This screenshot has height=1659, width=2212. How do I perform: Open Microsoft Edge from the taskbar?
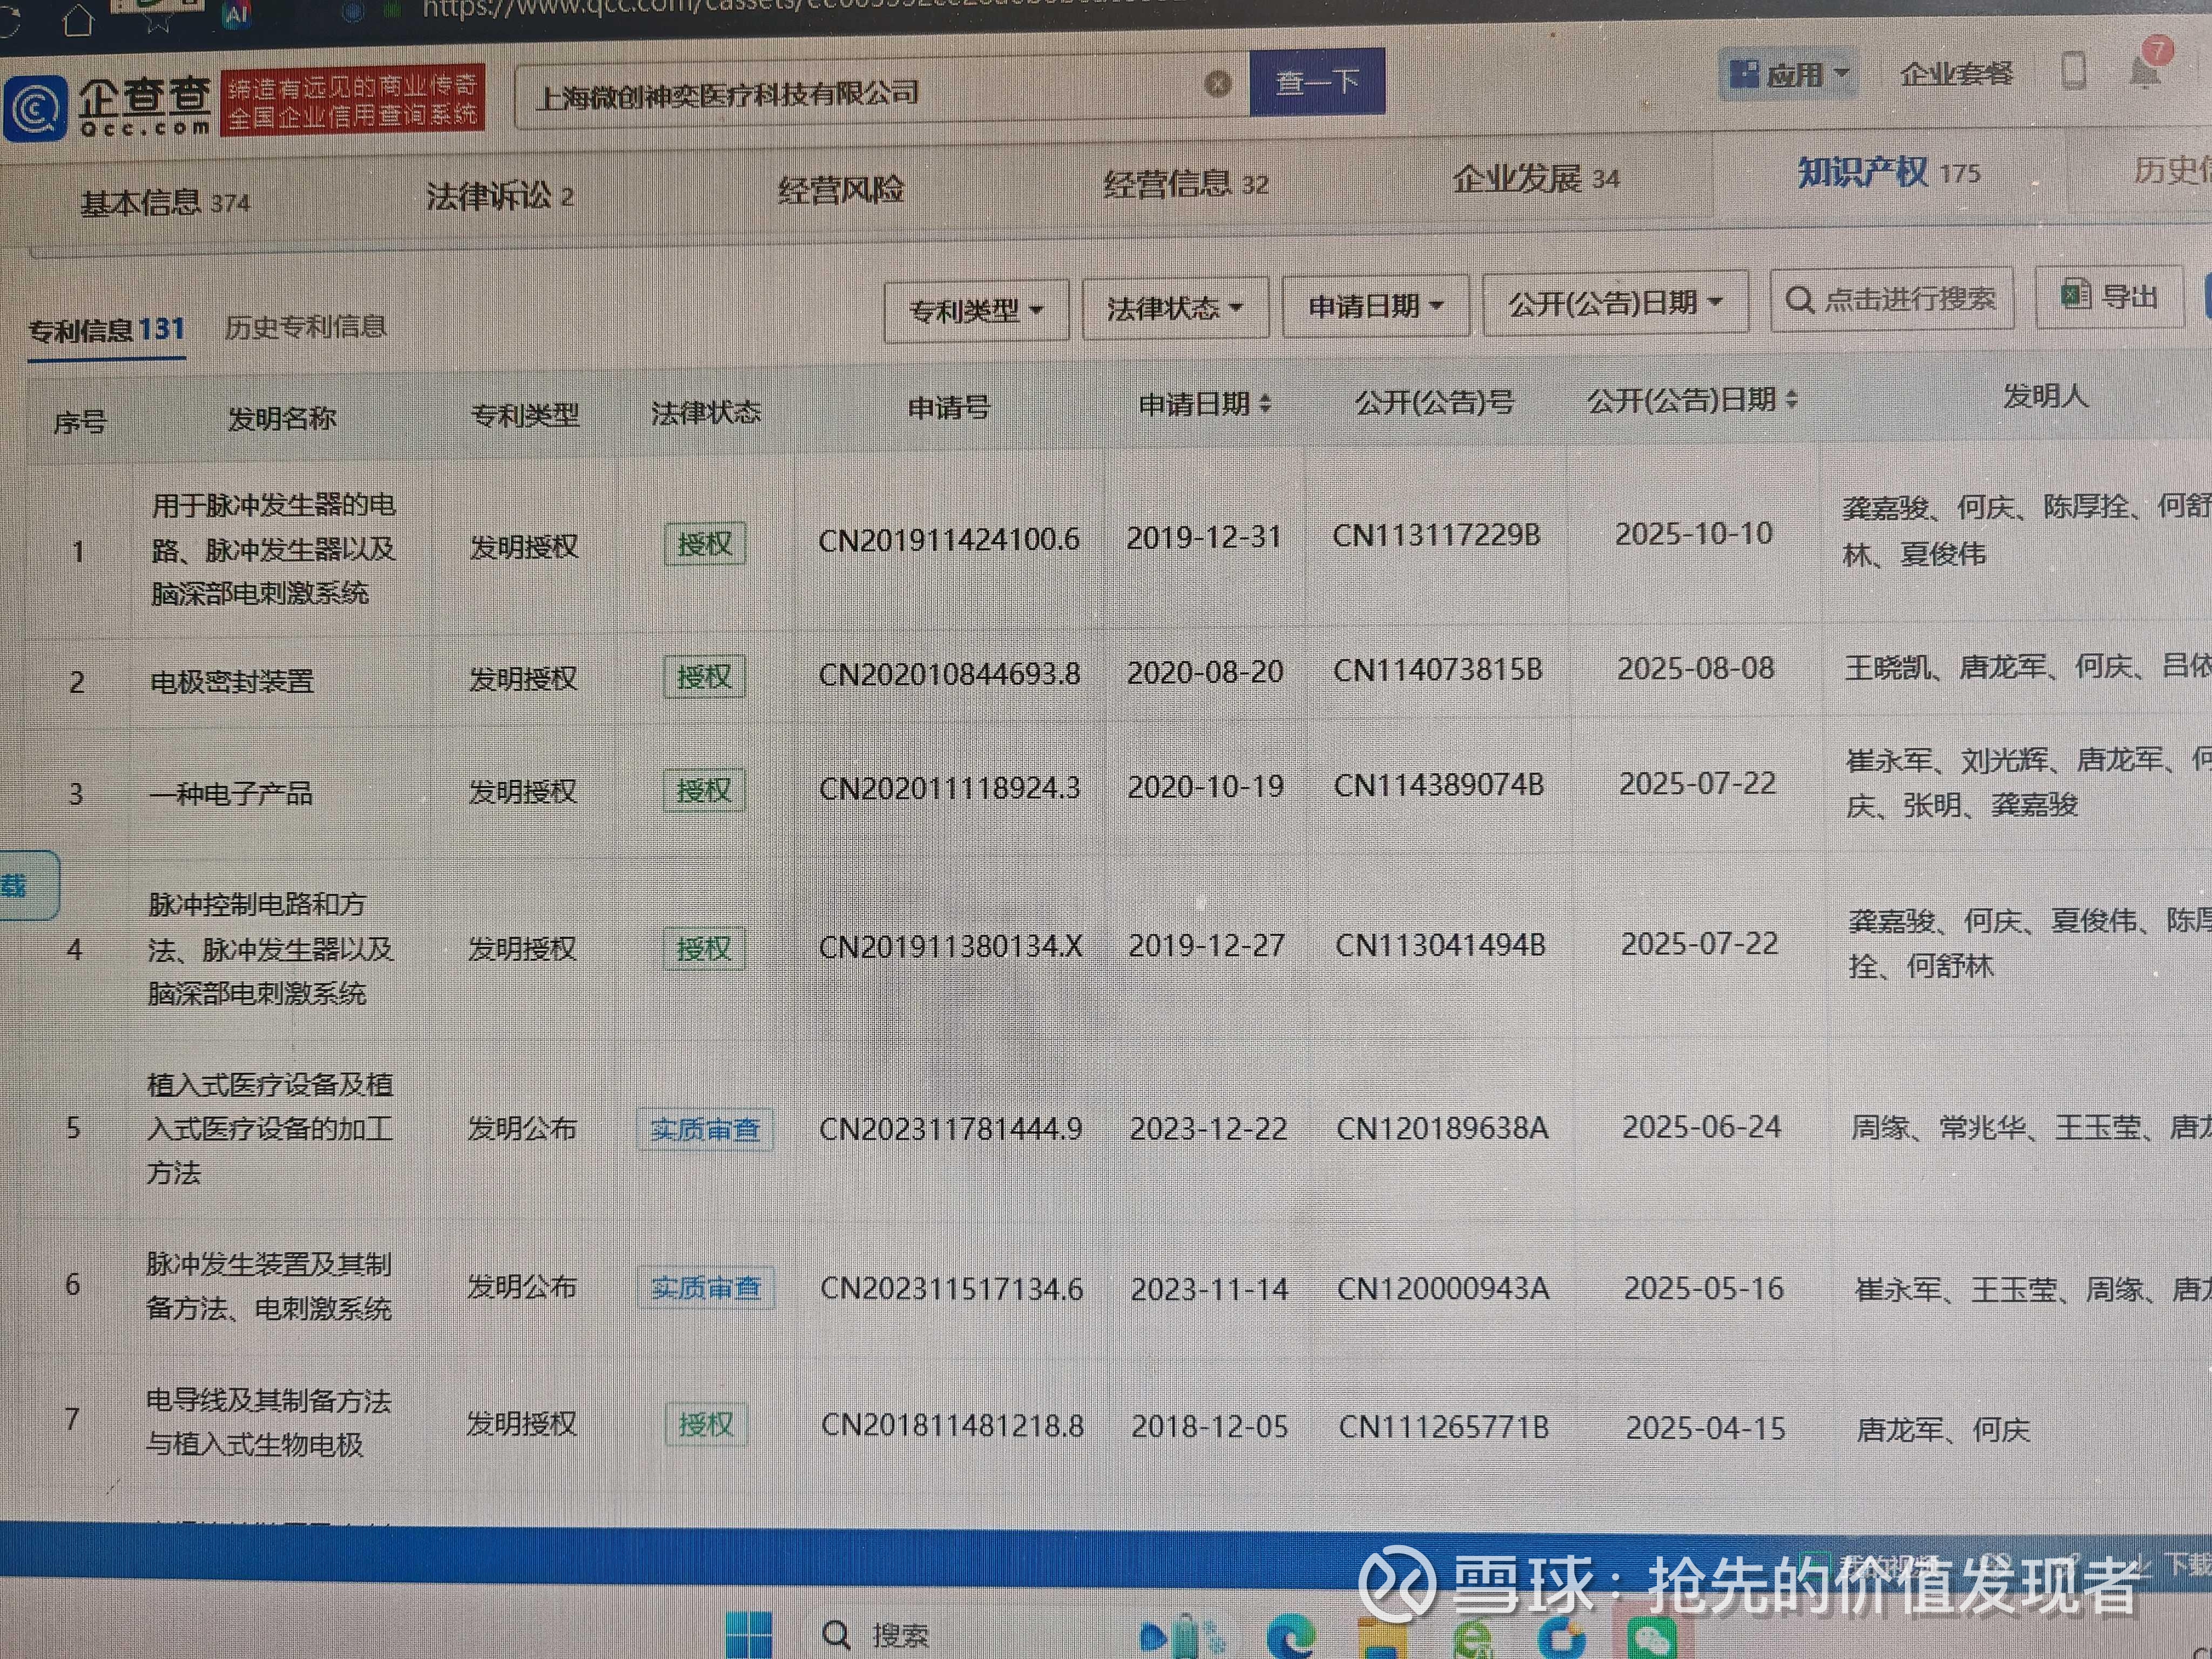coord(1290,1638)
